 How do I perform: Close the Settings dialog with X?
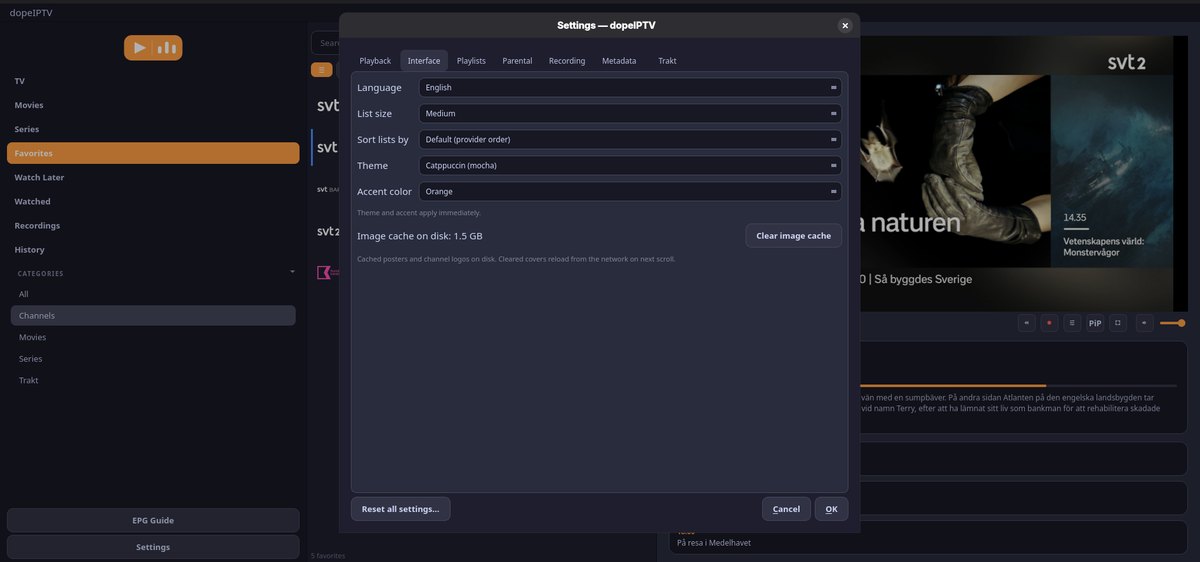pos(845,25)
